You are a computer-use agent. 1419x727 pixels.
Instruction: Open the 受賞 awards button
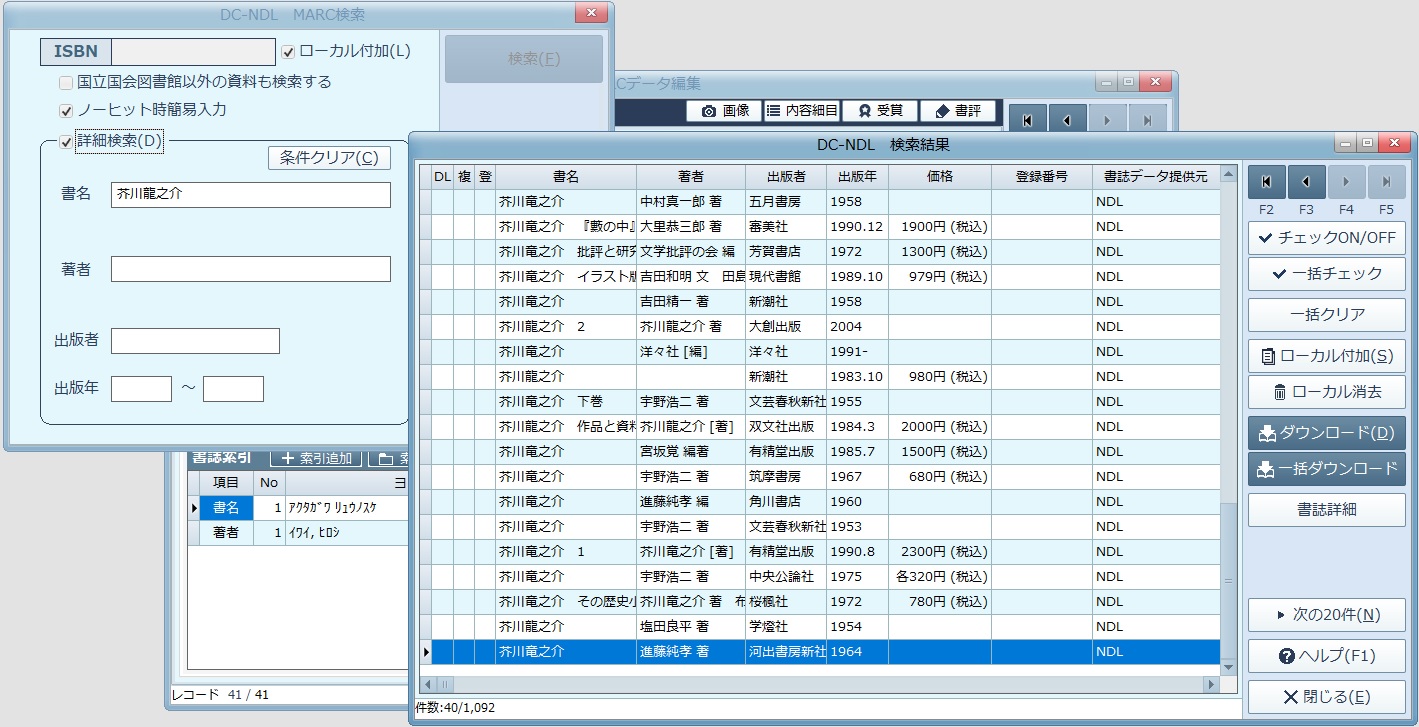click(x=880, y=111)
